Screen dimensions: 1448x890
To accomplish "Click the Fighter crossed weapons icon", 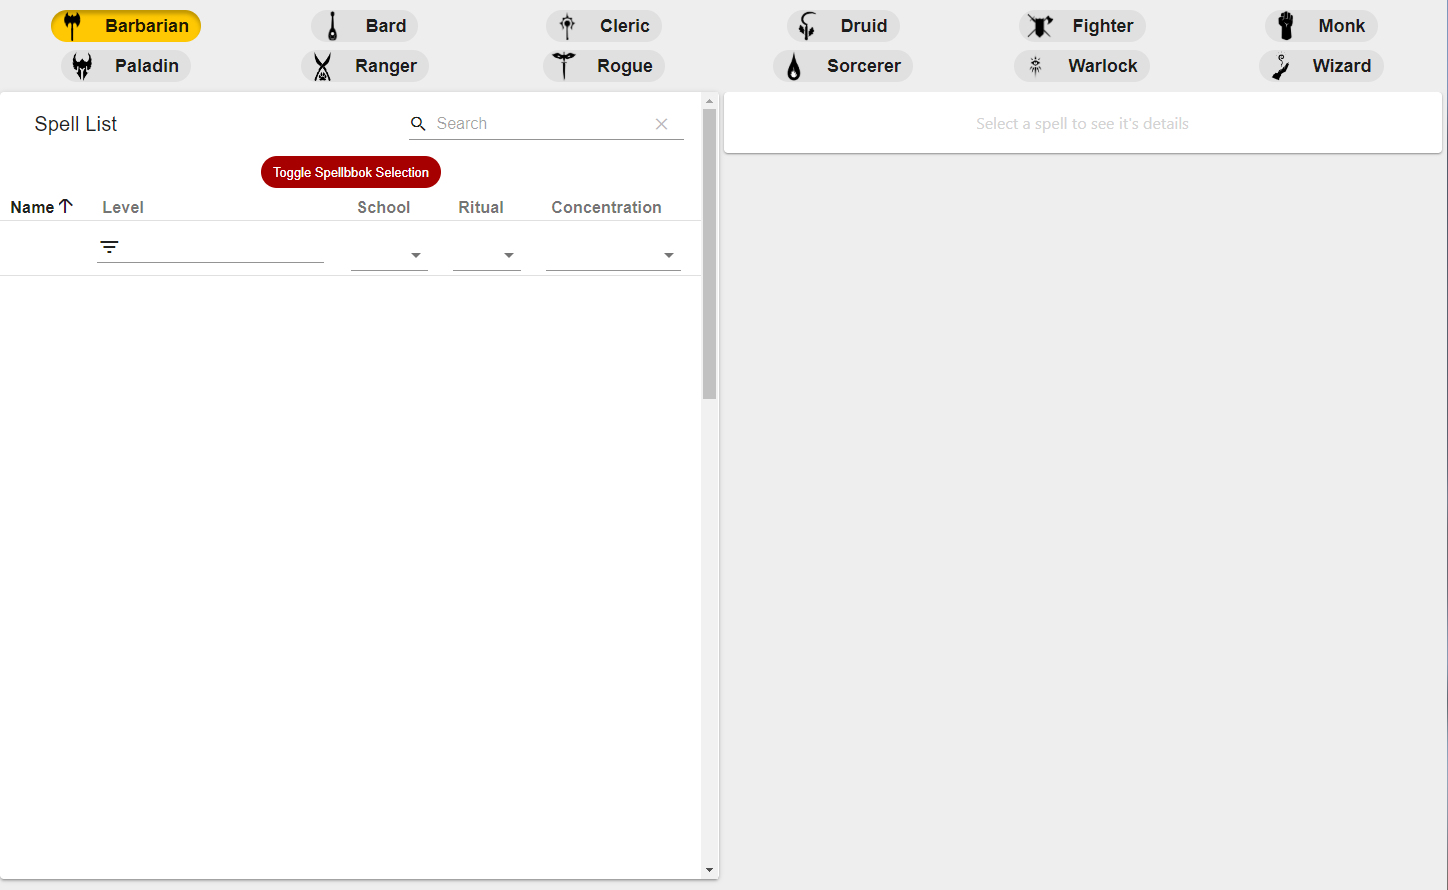I will [1040, 26].
